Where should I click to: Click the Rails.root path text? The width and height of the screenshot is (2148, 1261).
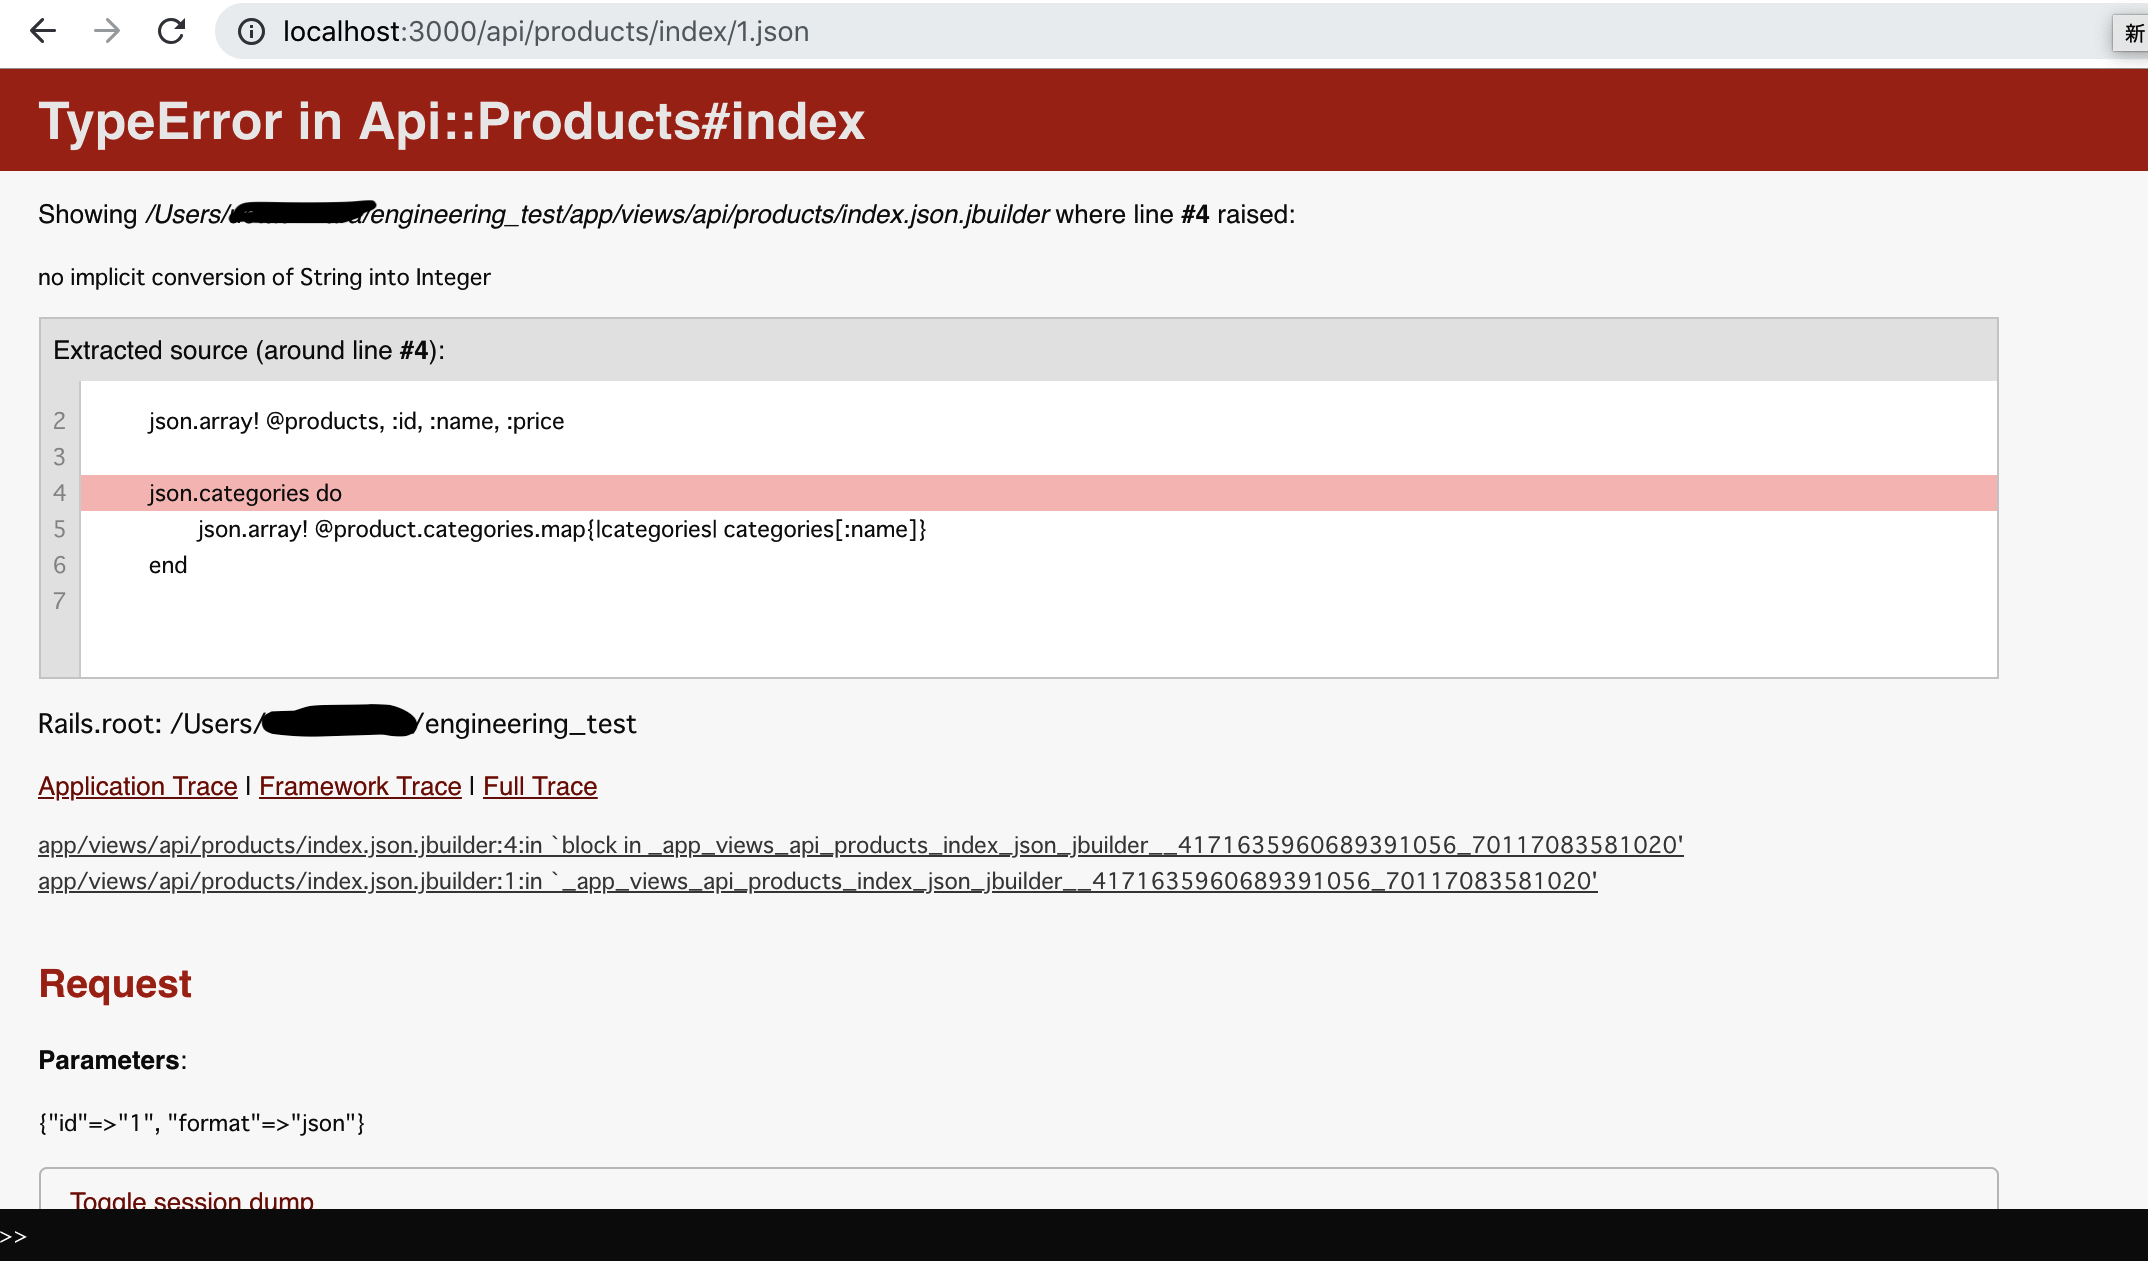(x=336, y=723)
